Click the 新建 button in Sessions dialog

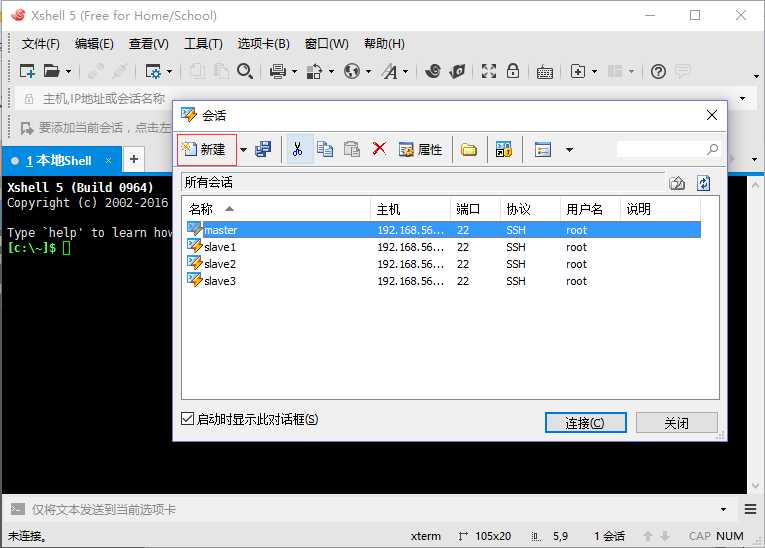(x=207, y=149)
